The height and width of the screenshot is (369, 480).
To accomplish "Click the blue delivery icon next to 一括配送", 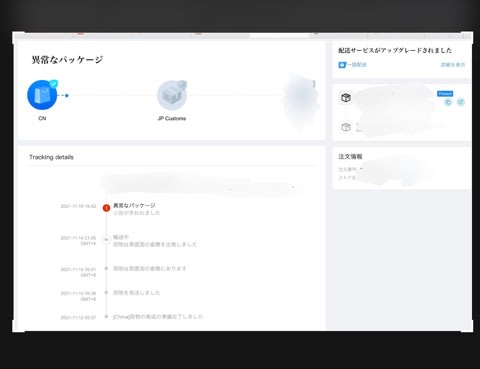I will (342, 65).
